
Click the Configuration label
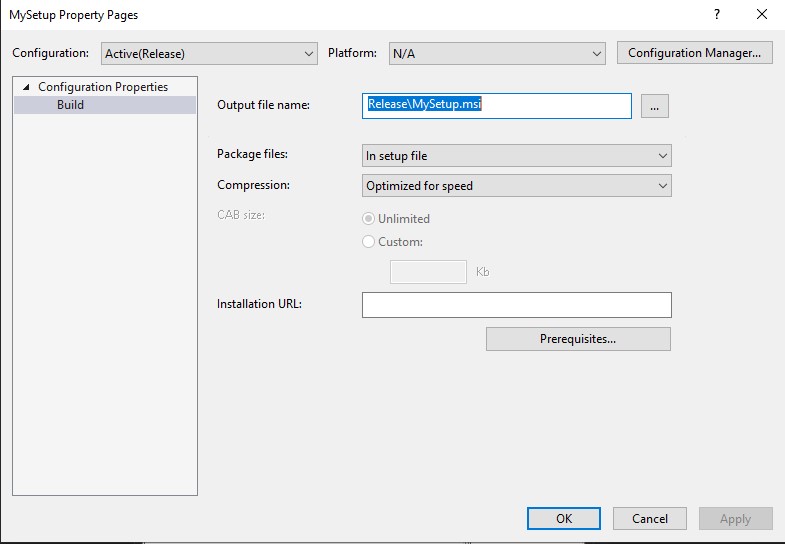coord(51,53)
